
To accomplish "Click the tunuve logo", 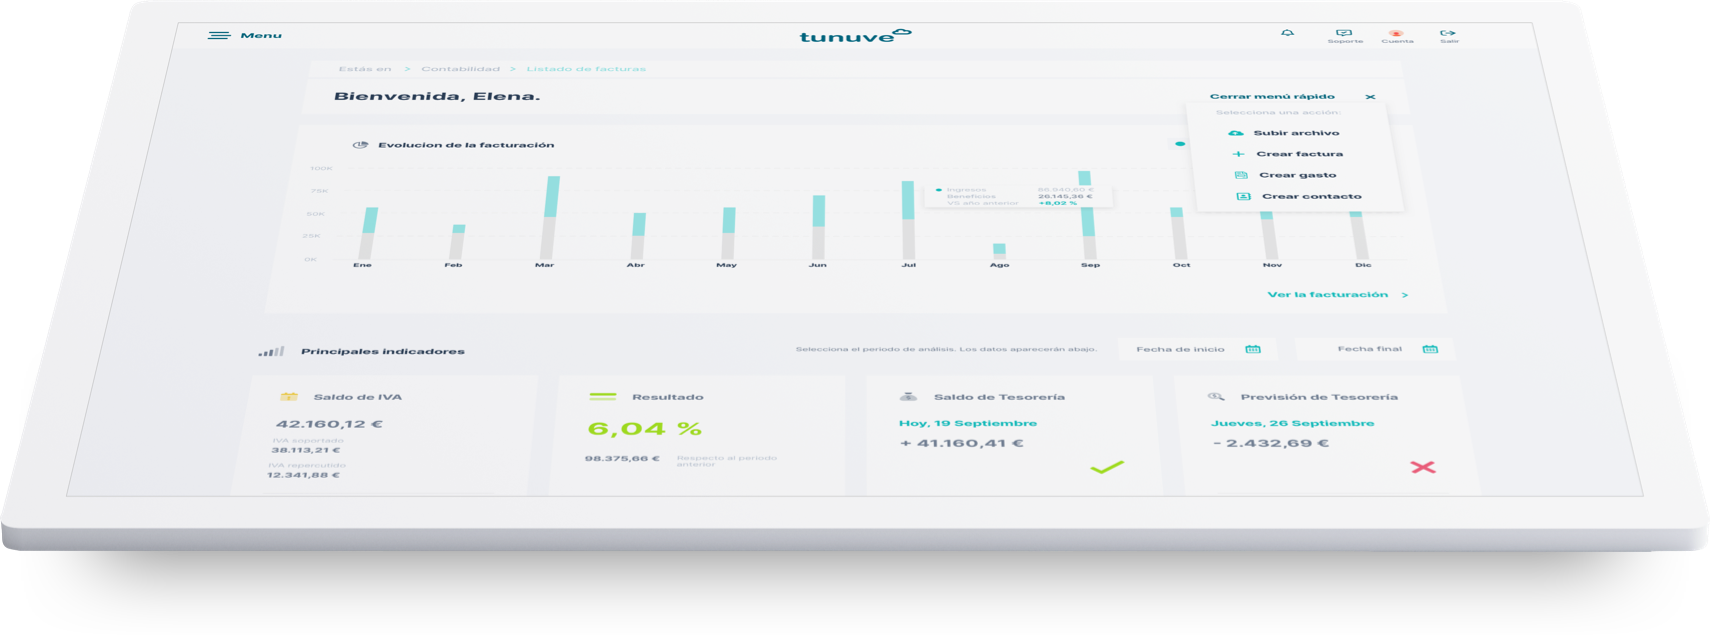I will click(x=855, y=36).
